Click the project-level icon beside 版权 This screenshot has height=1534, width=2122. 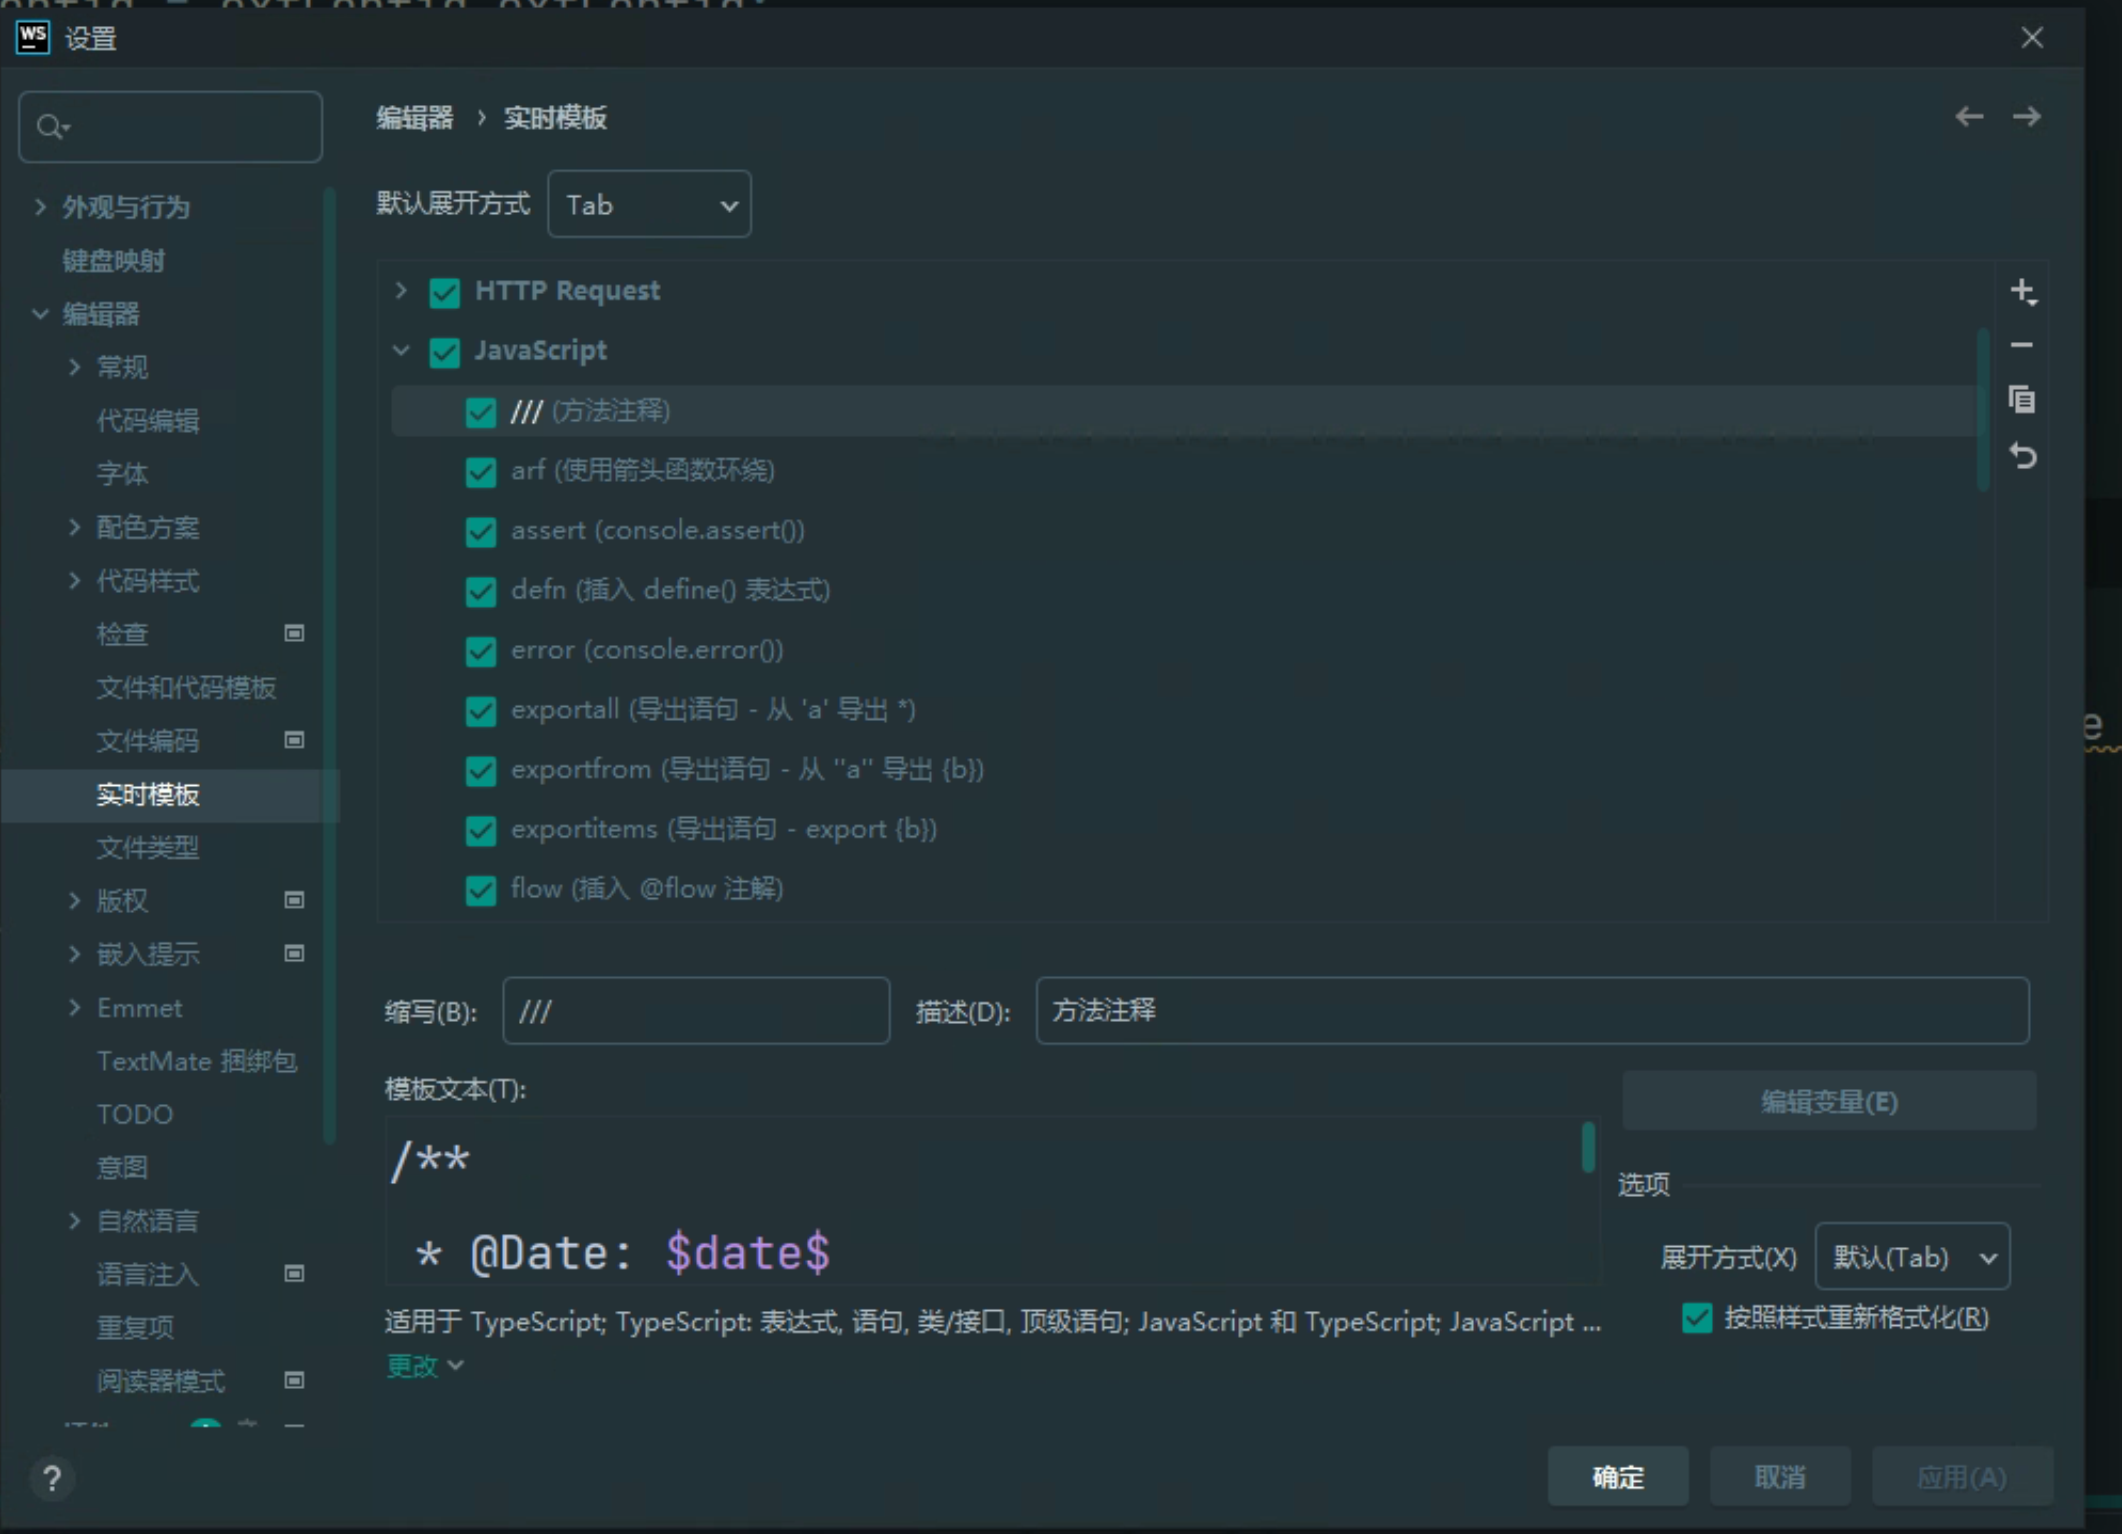(294, 900)
